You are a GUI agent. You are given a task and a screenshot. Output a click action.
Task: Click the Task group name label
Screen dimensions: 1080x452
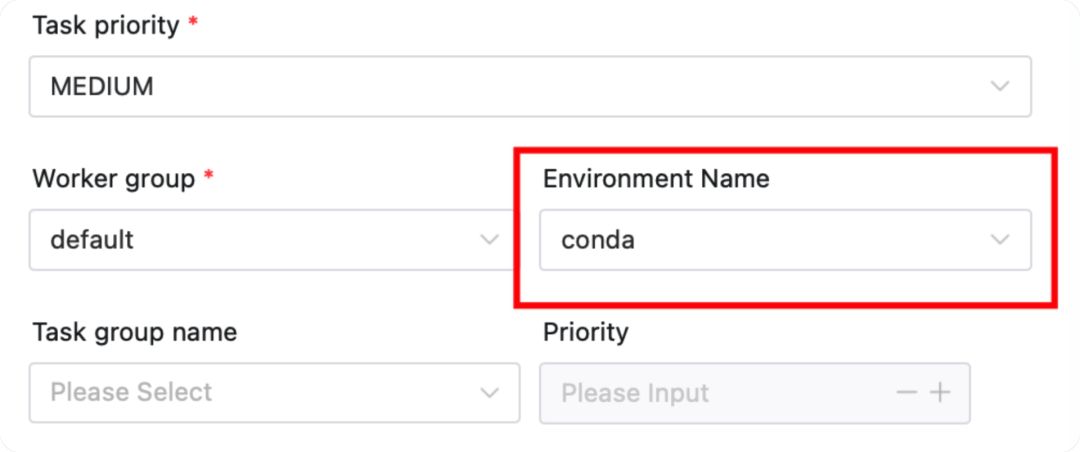point(135,332)
